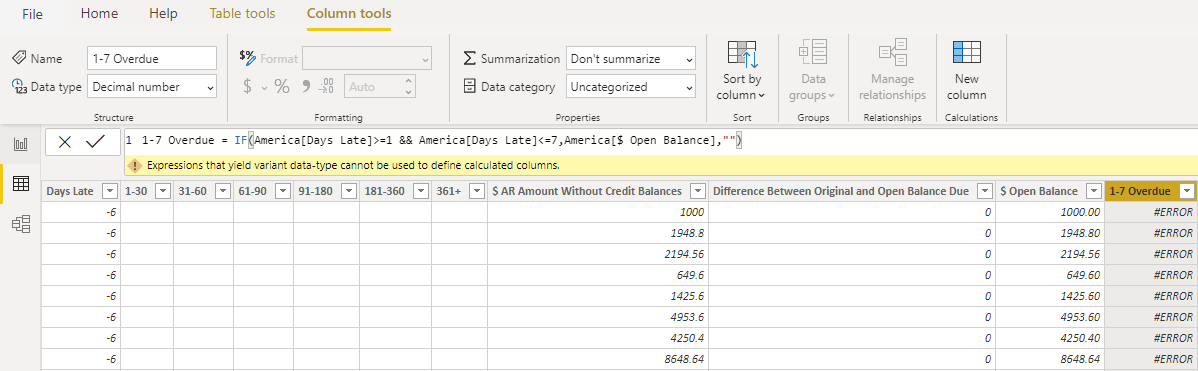Increase decimal places with up arrow
This screenshot has width=1198, height=371.
(x=409, y=81)
